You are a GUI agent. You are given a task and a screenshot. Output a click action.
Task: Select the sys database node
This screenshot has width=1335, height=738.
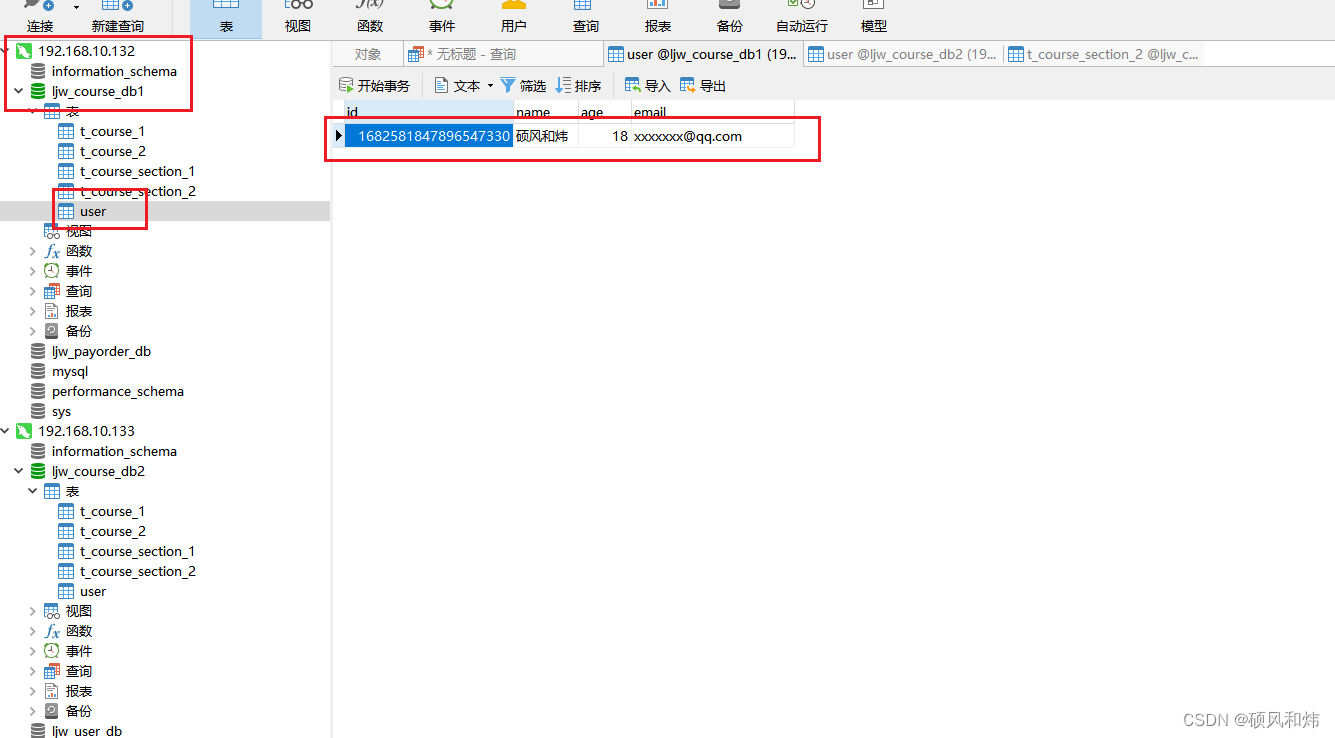pyautogui.click(x=61, y=411)
